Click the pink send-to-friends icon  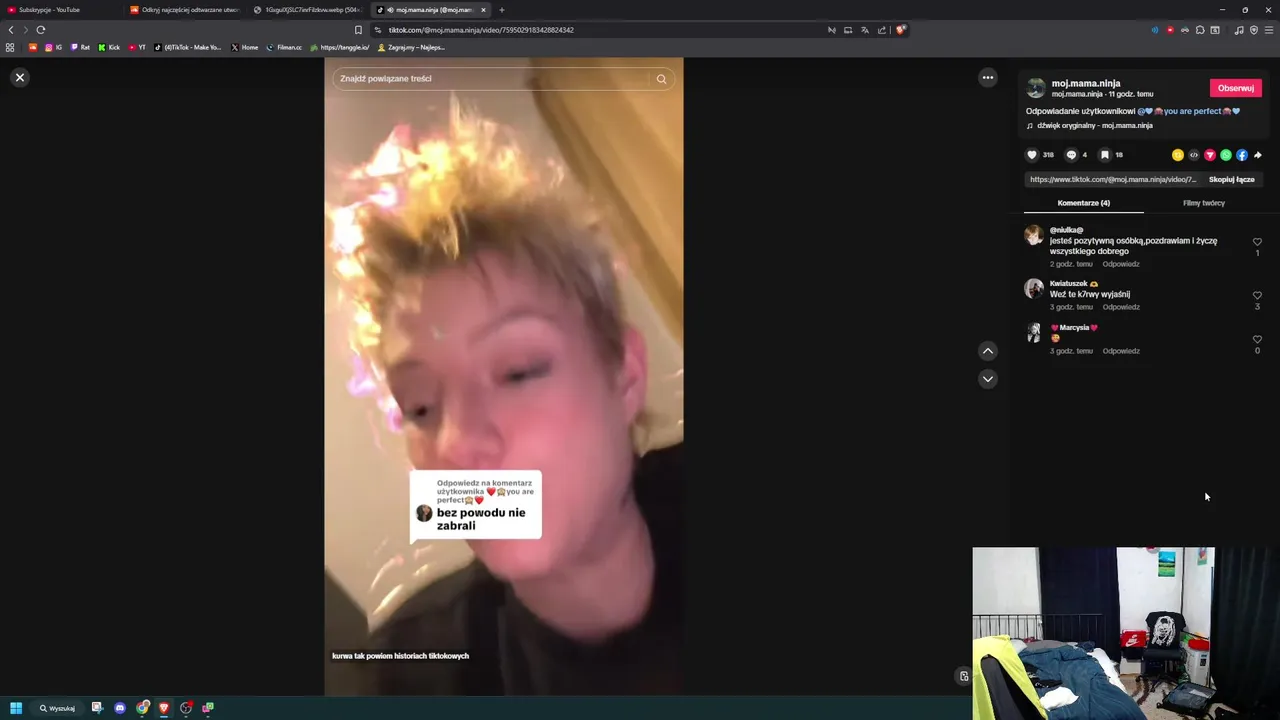1210,155
